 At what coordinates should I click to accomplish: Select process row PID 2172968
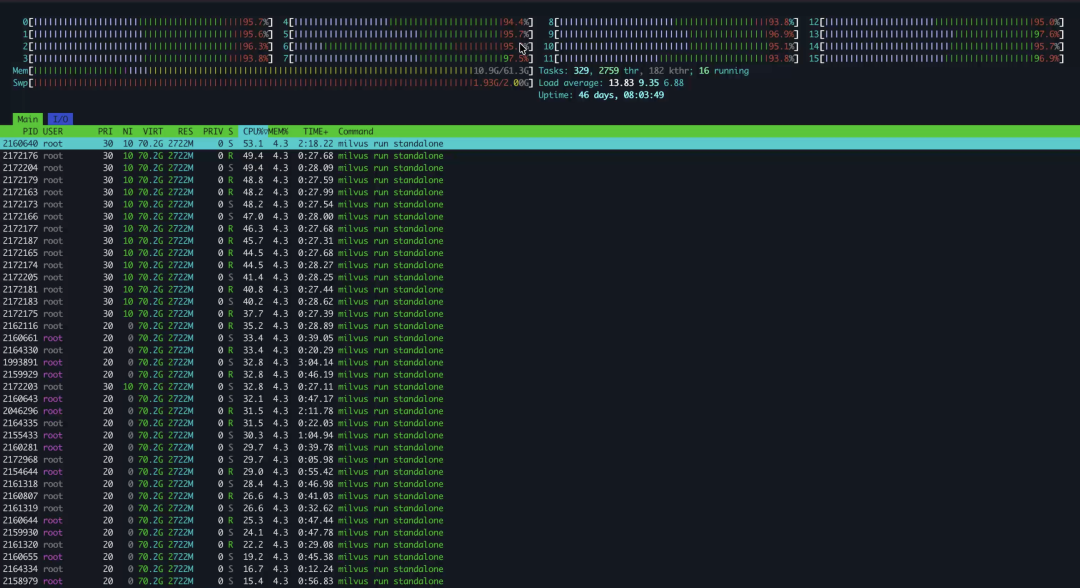point(540,460)
